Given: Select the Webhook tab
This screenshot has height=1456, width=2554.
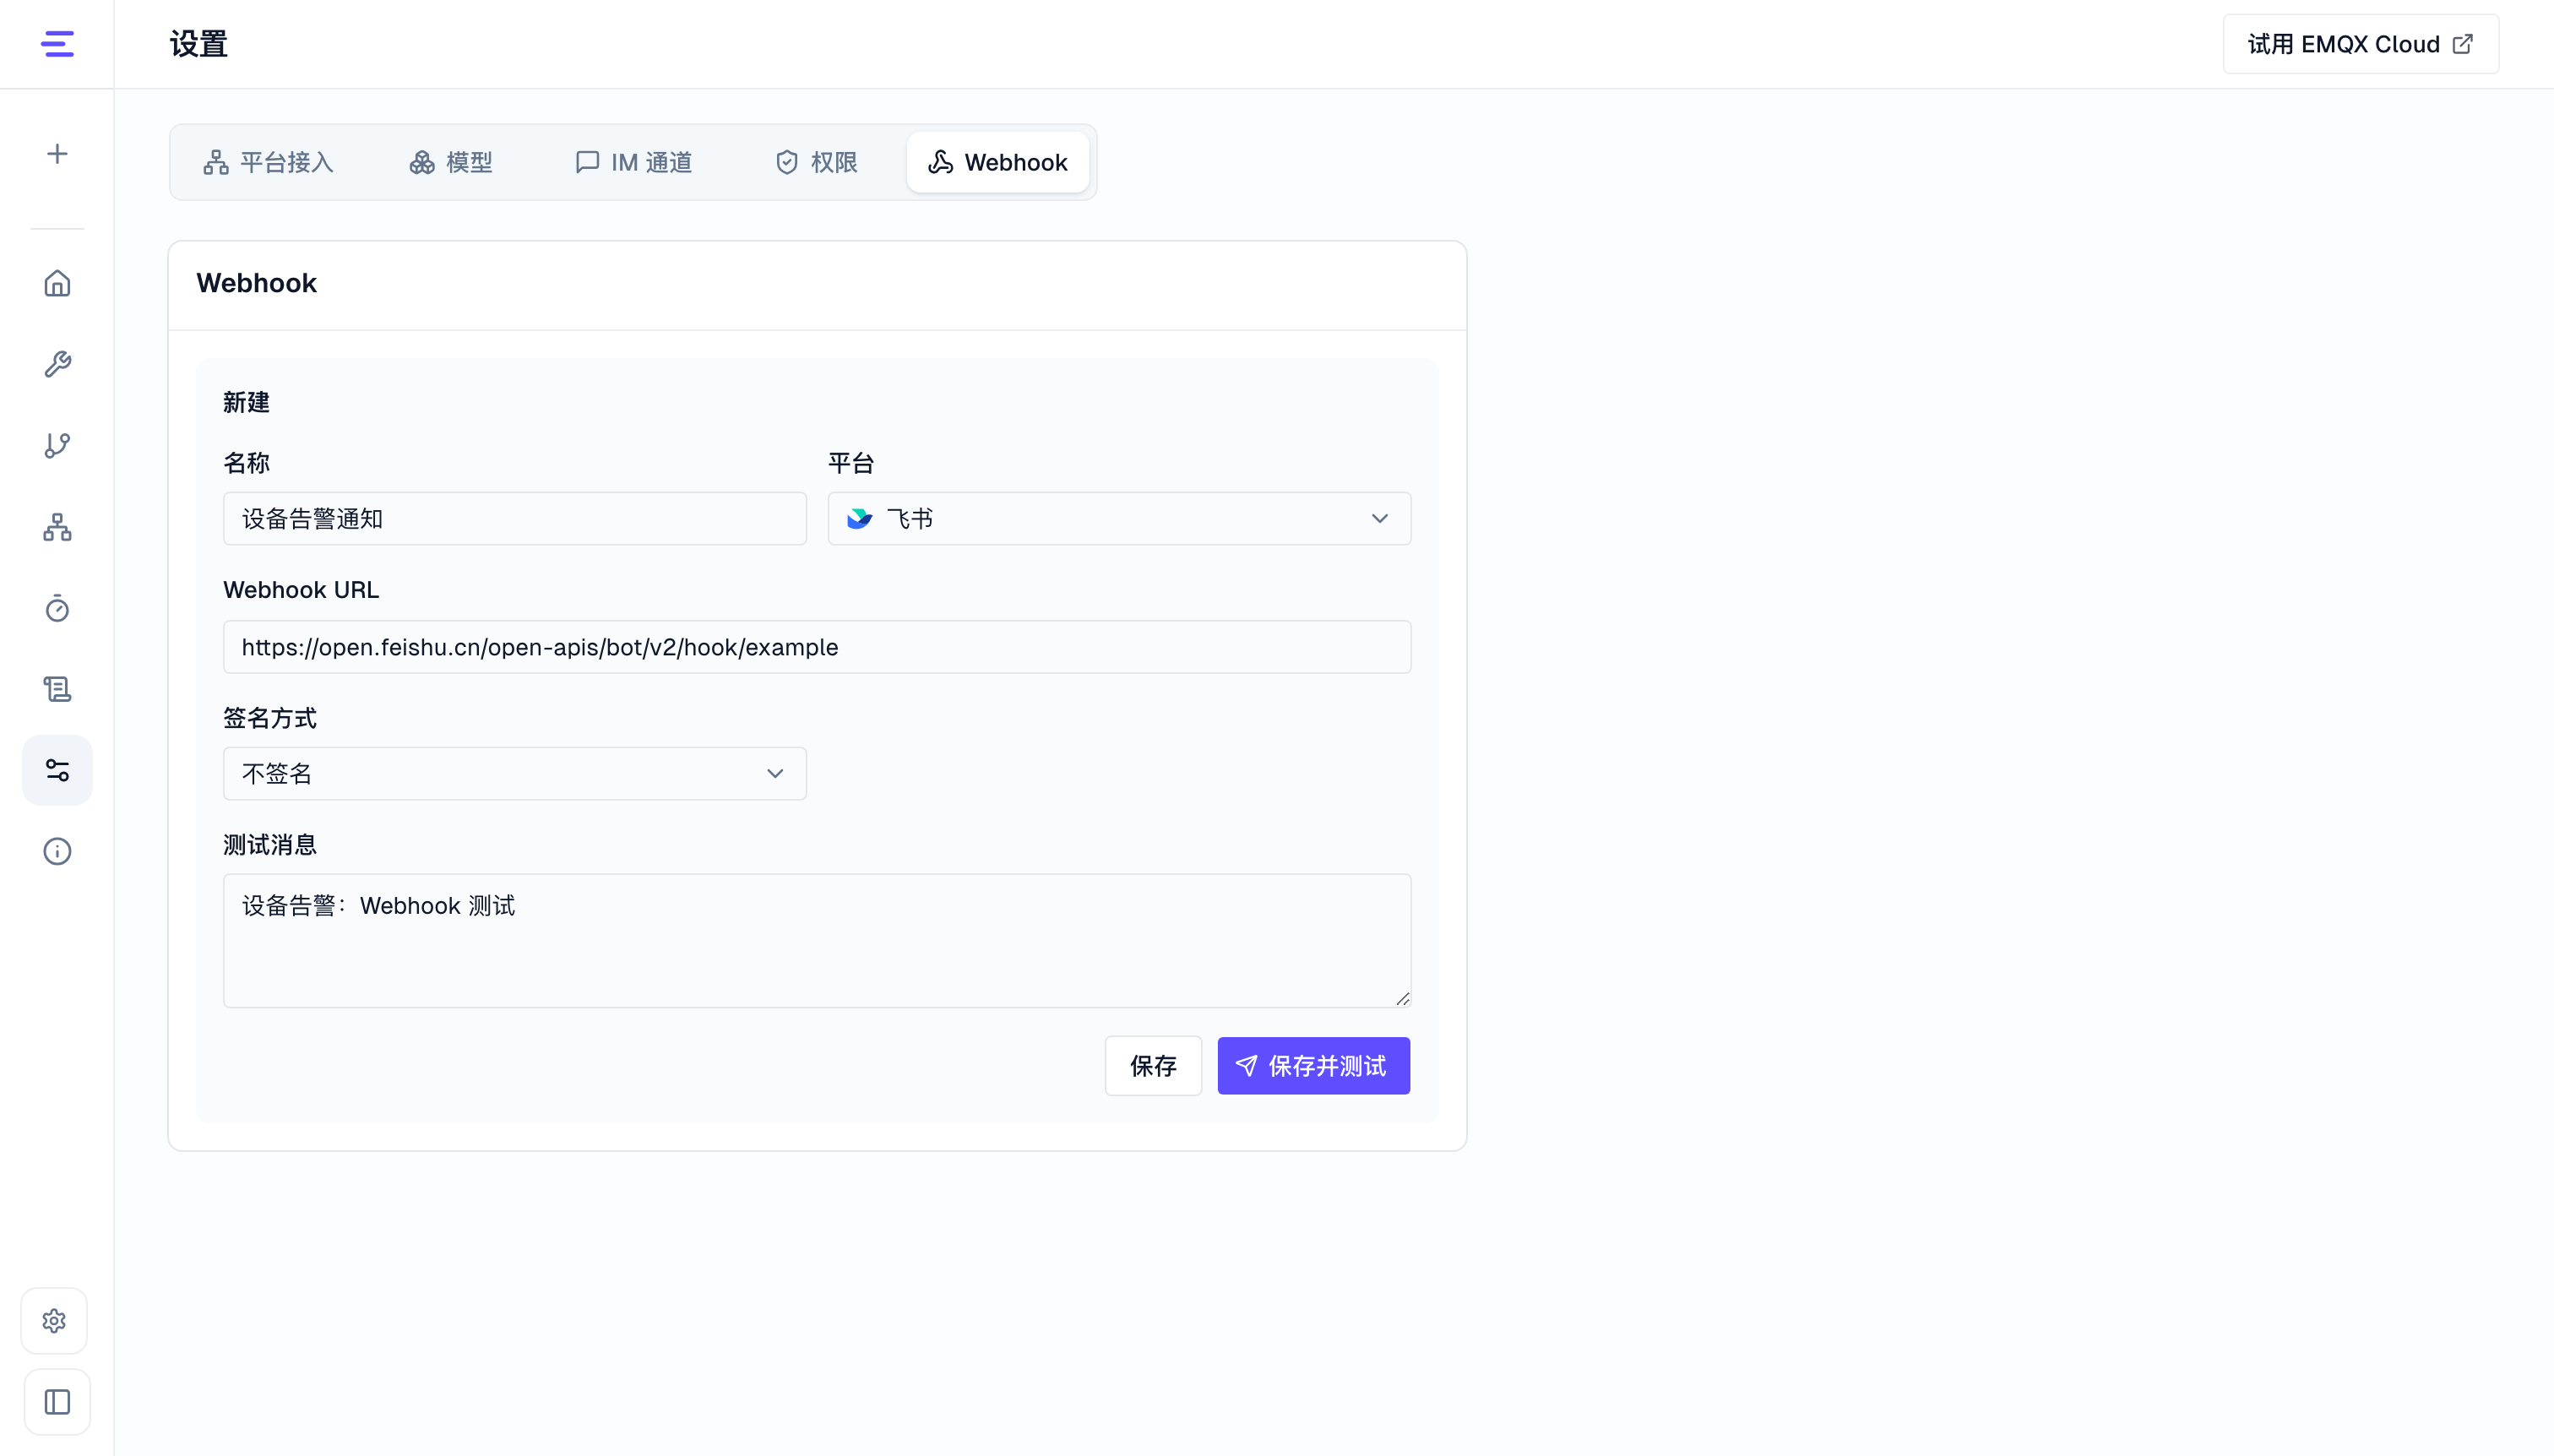Looking at the screenshot, I should click(x=998, y=162).
